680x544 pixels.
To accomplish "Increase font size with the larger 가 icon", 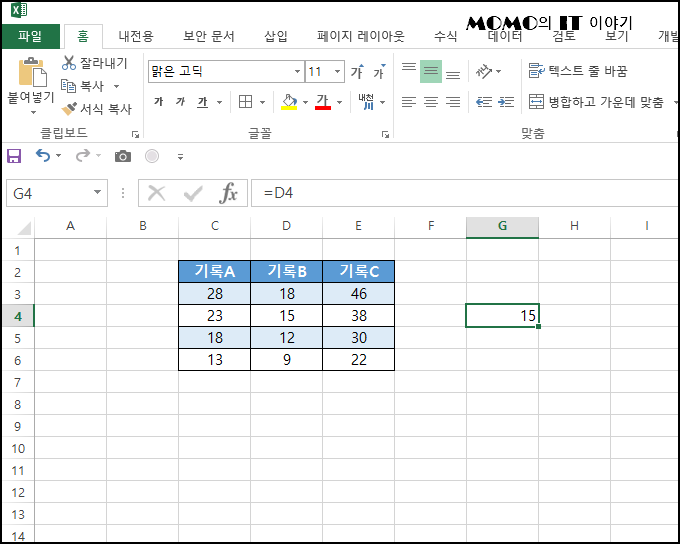I will pos(357,72).
